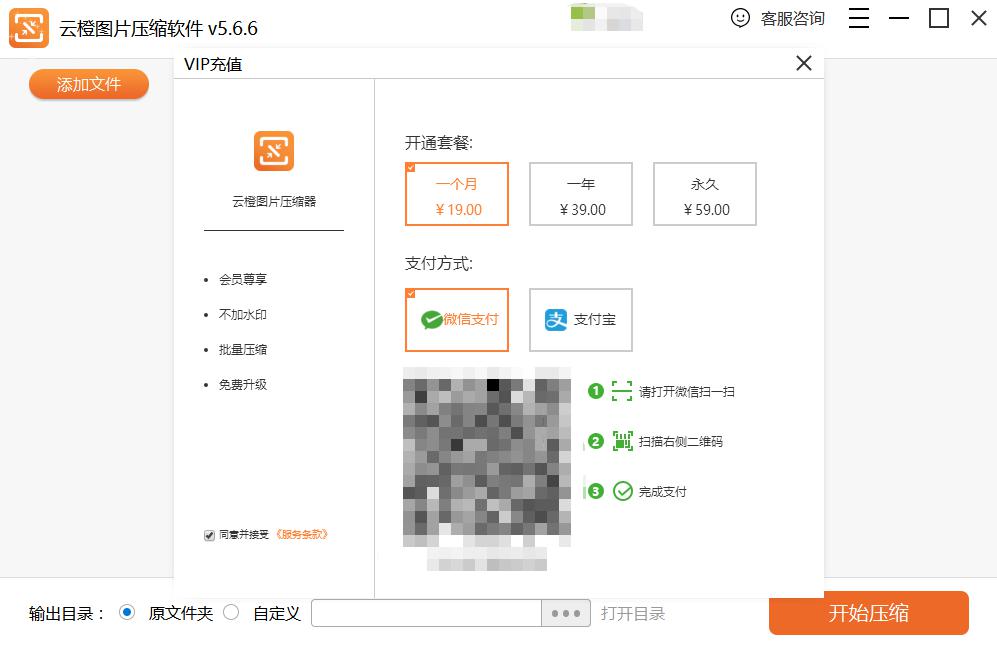This screenshot has height=646, width=997.
Task: Select the 自定义 output radio button
Action: [x=231, y=612]
